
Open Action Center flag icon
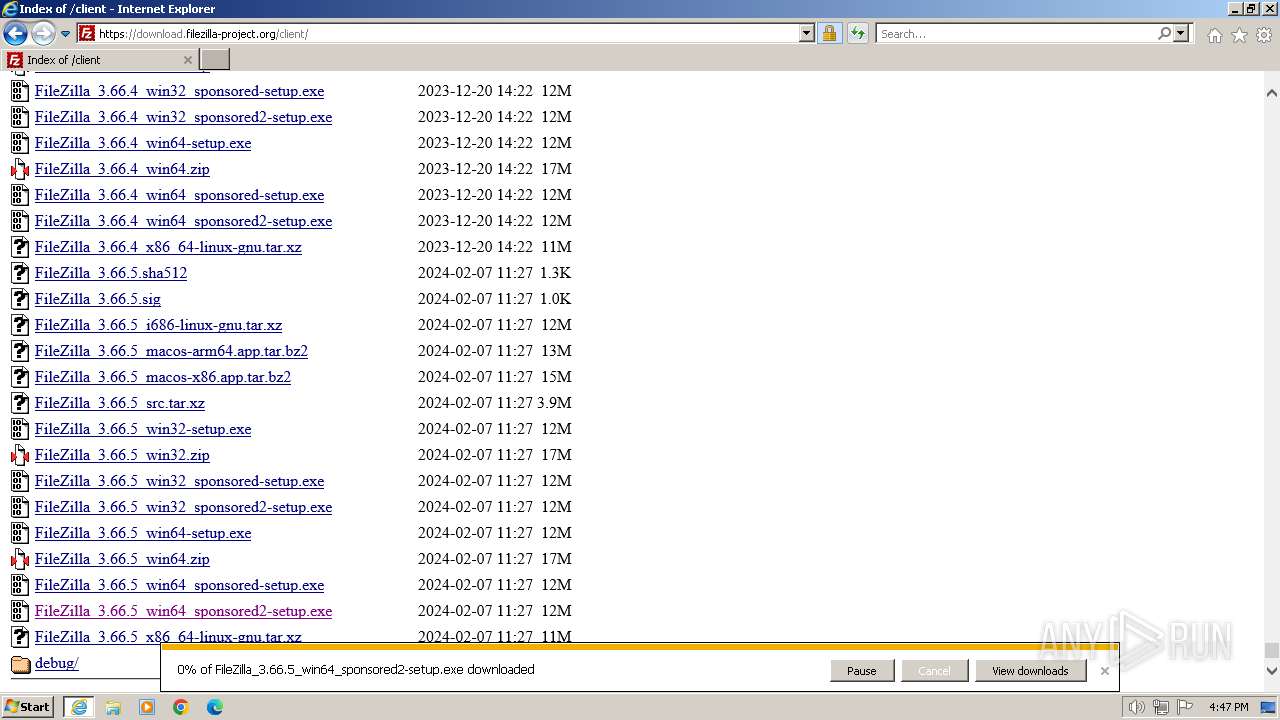coord(1184,707)
